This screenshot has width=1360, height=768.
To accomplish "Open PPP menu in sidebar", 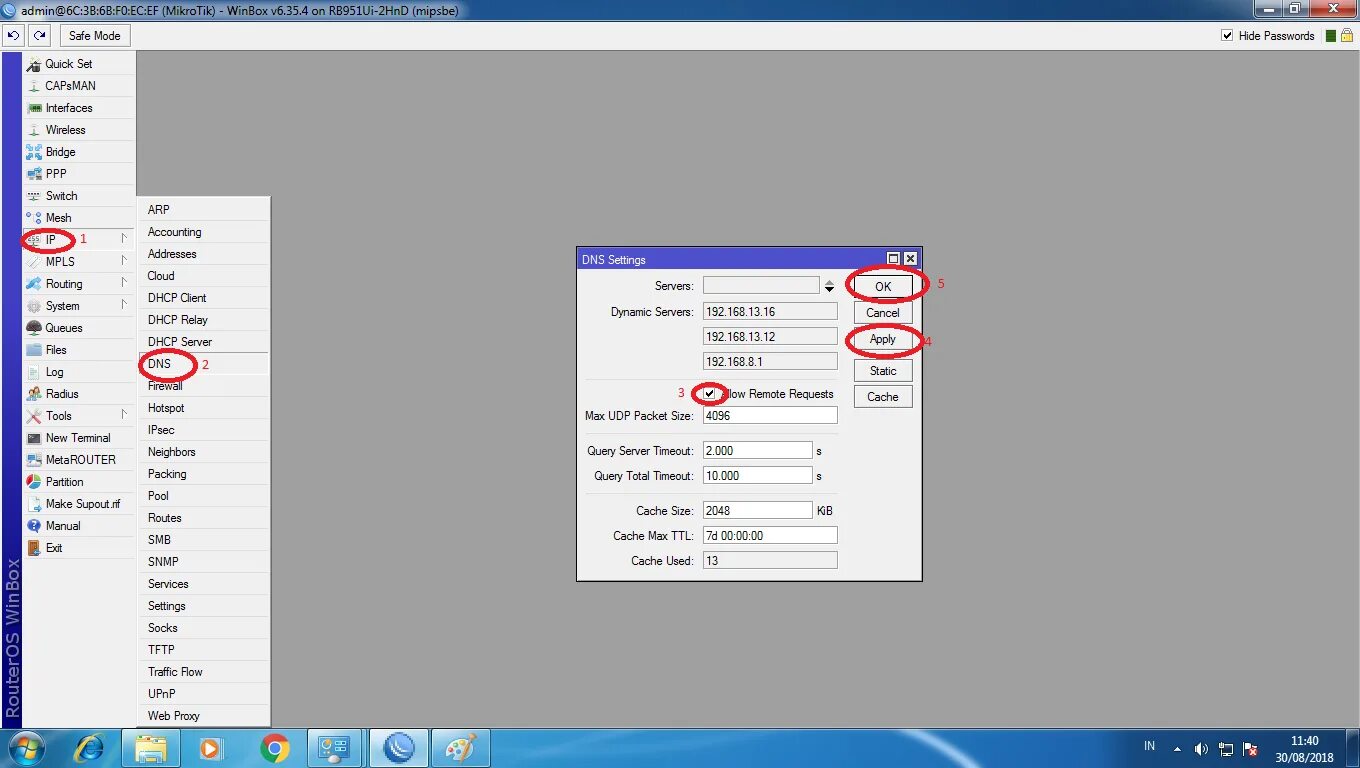I will (79, 173).
